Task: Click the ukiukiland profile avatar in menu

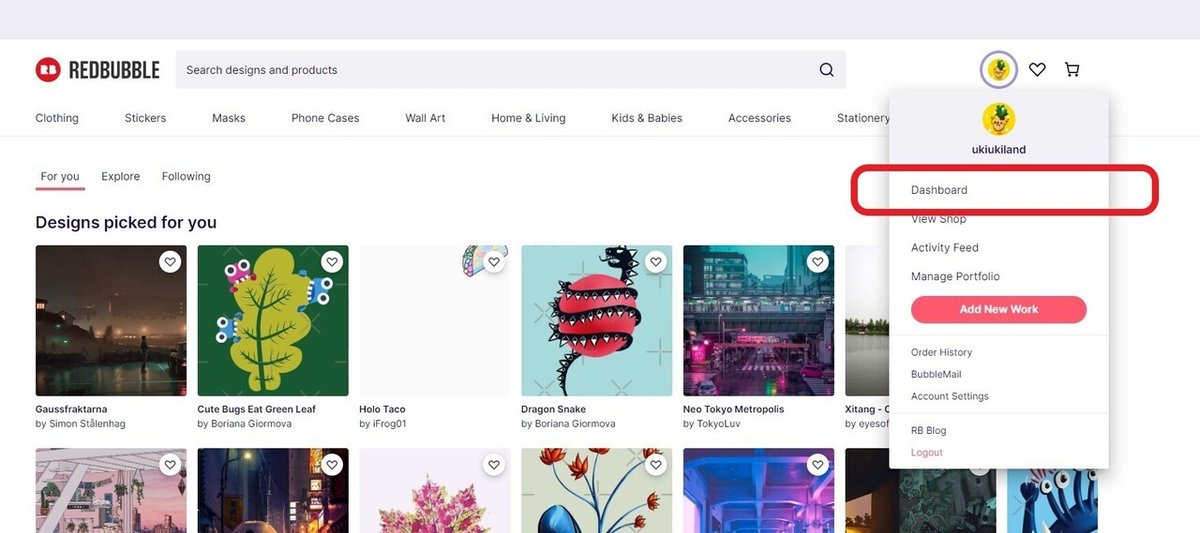Action: 998,119
